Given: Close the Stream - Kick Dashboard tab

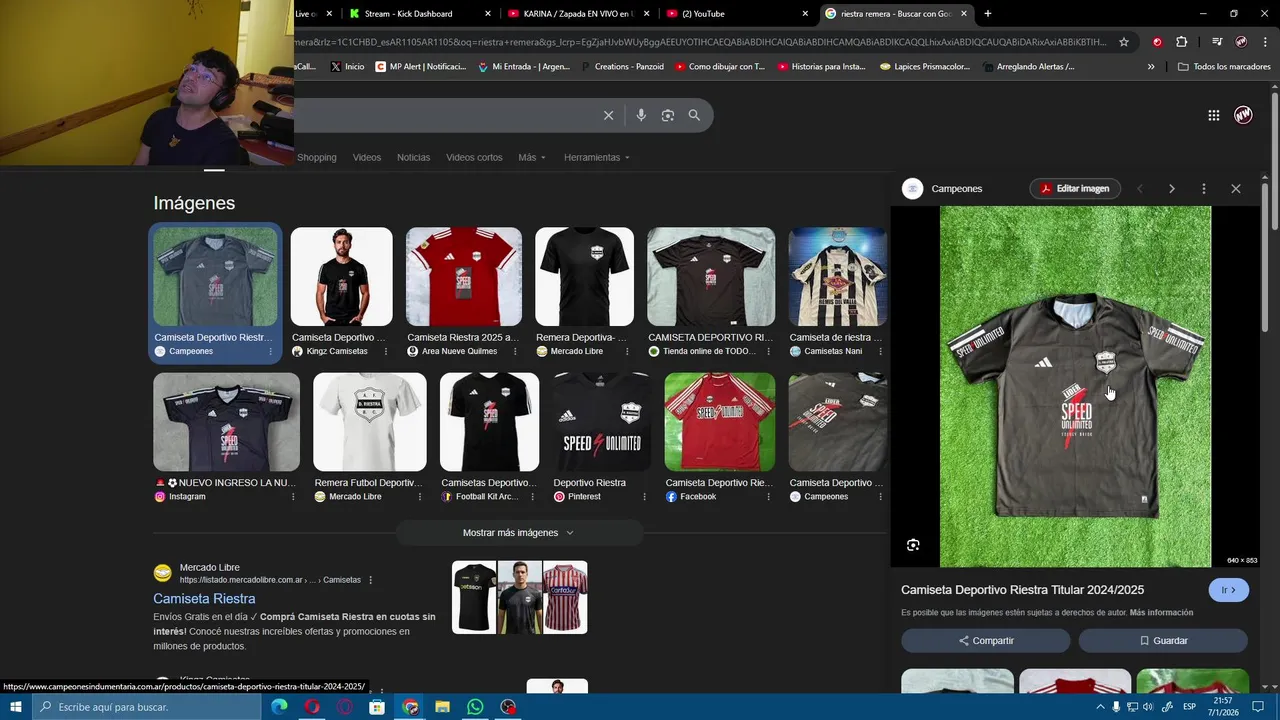Looking at the screenshot, I should 488,14.
